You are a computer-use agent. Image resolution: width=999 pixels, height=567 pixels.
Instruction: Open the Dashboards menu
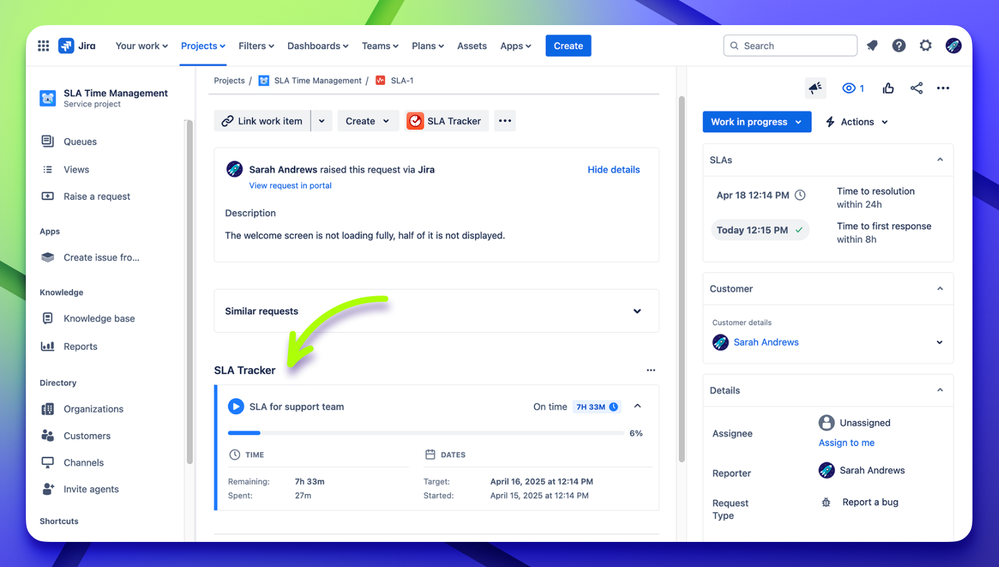(x=318, y=46)
